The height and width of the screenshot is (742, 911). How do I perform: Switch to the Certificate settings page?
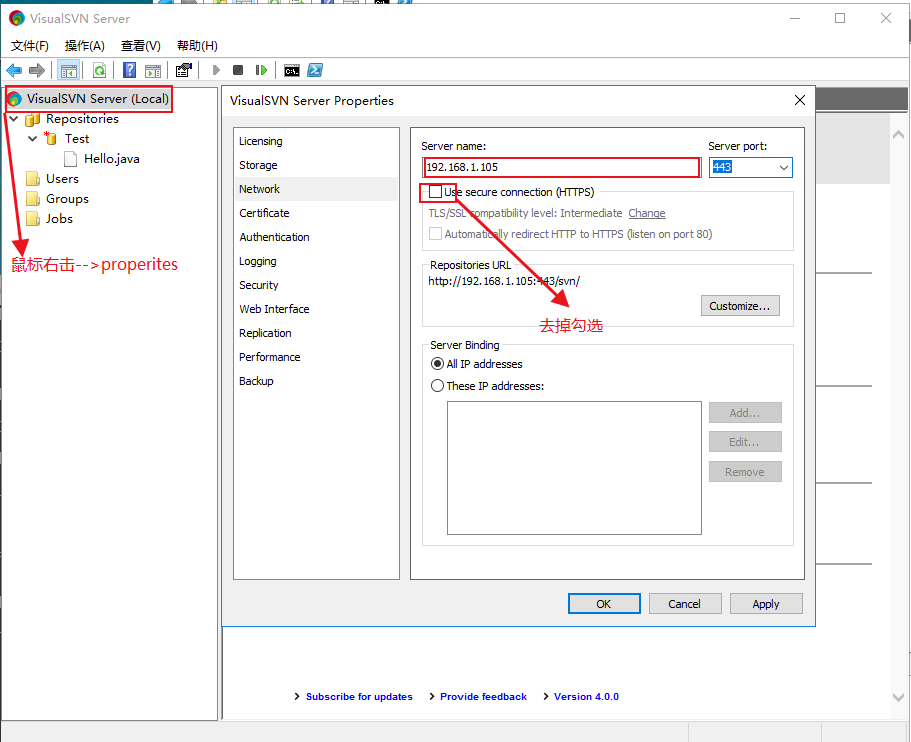[x=264, y=213]
